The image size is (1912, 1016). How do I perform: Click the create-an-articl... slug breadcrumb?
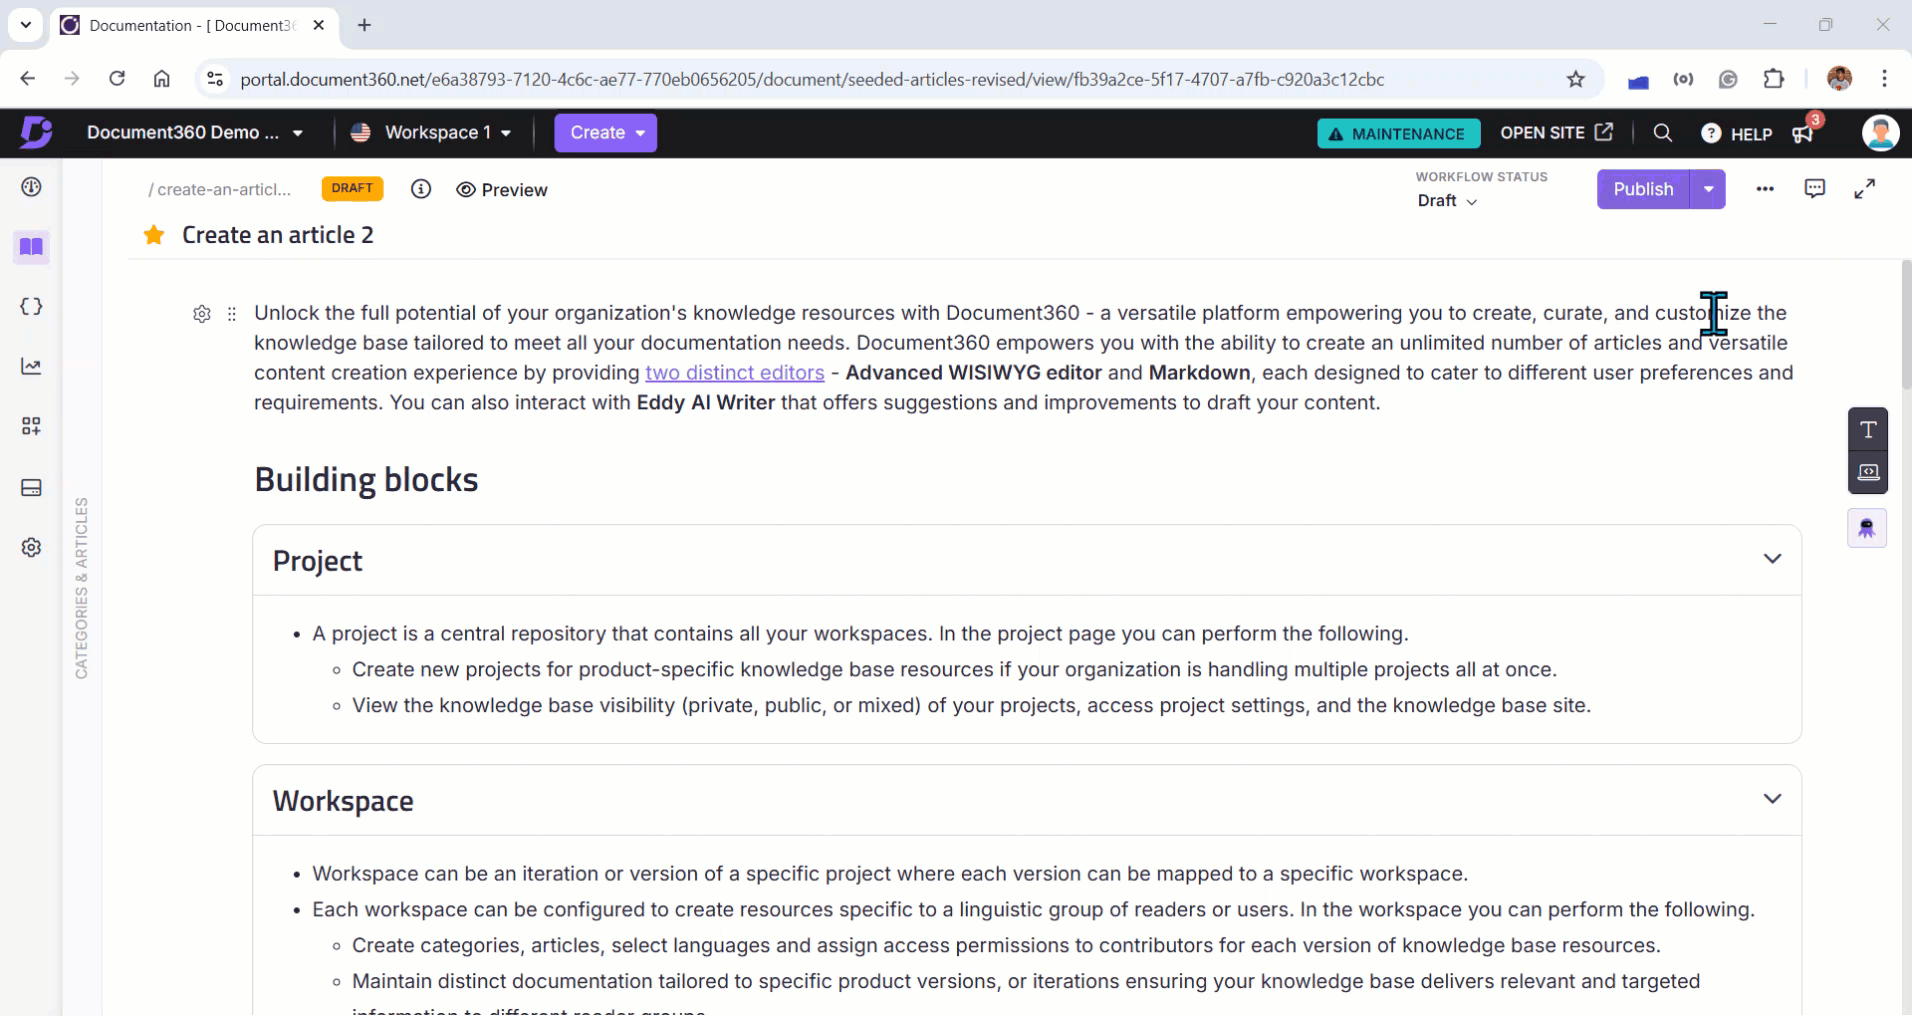click(220, 189)
